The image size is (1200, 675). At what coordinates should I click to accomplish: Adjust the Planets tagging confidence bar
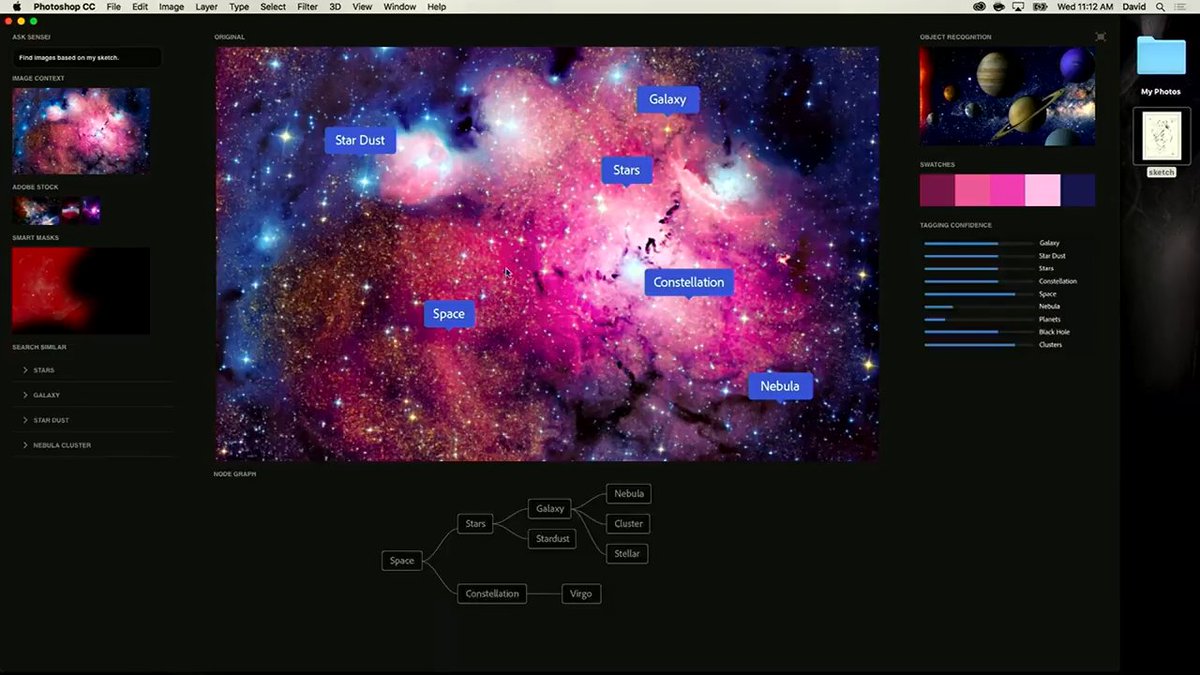[x=979, y=320]
